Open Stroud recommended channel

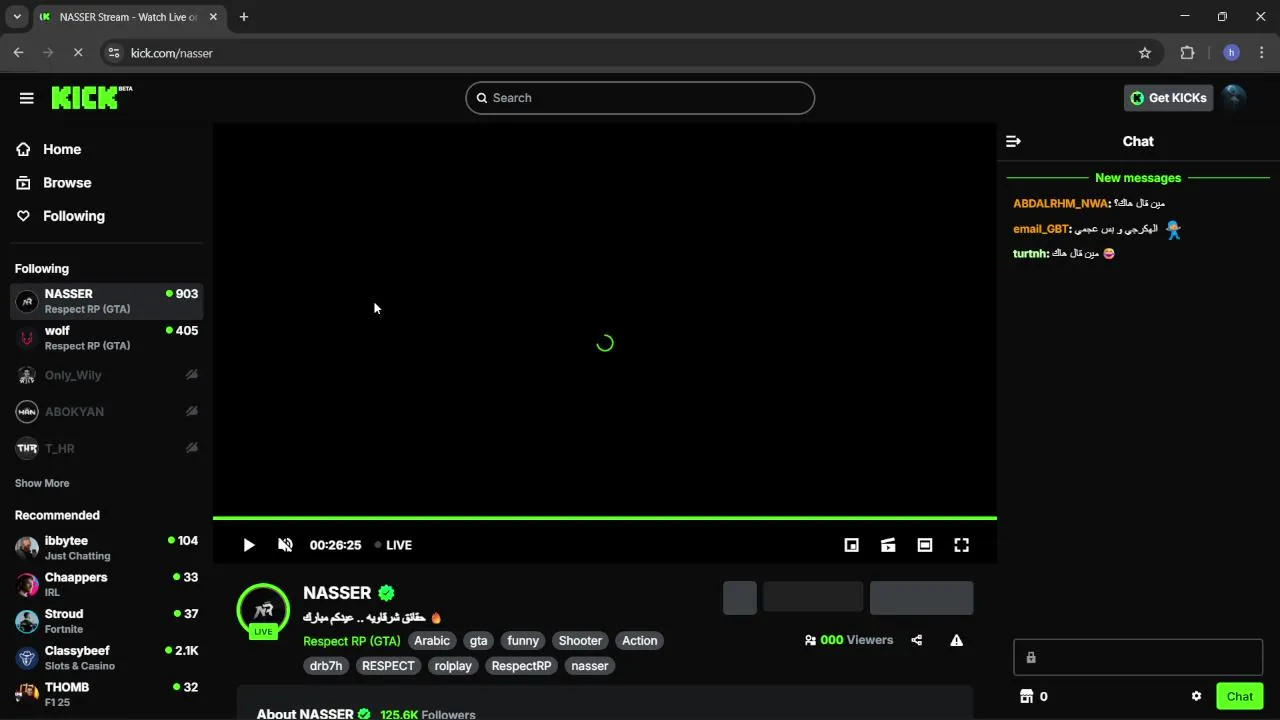coord(107,621)
